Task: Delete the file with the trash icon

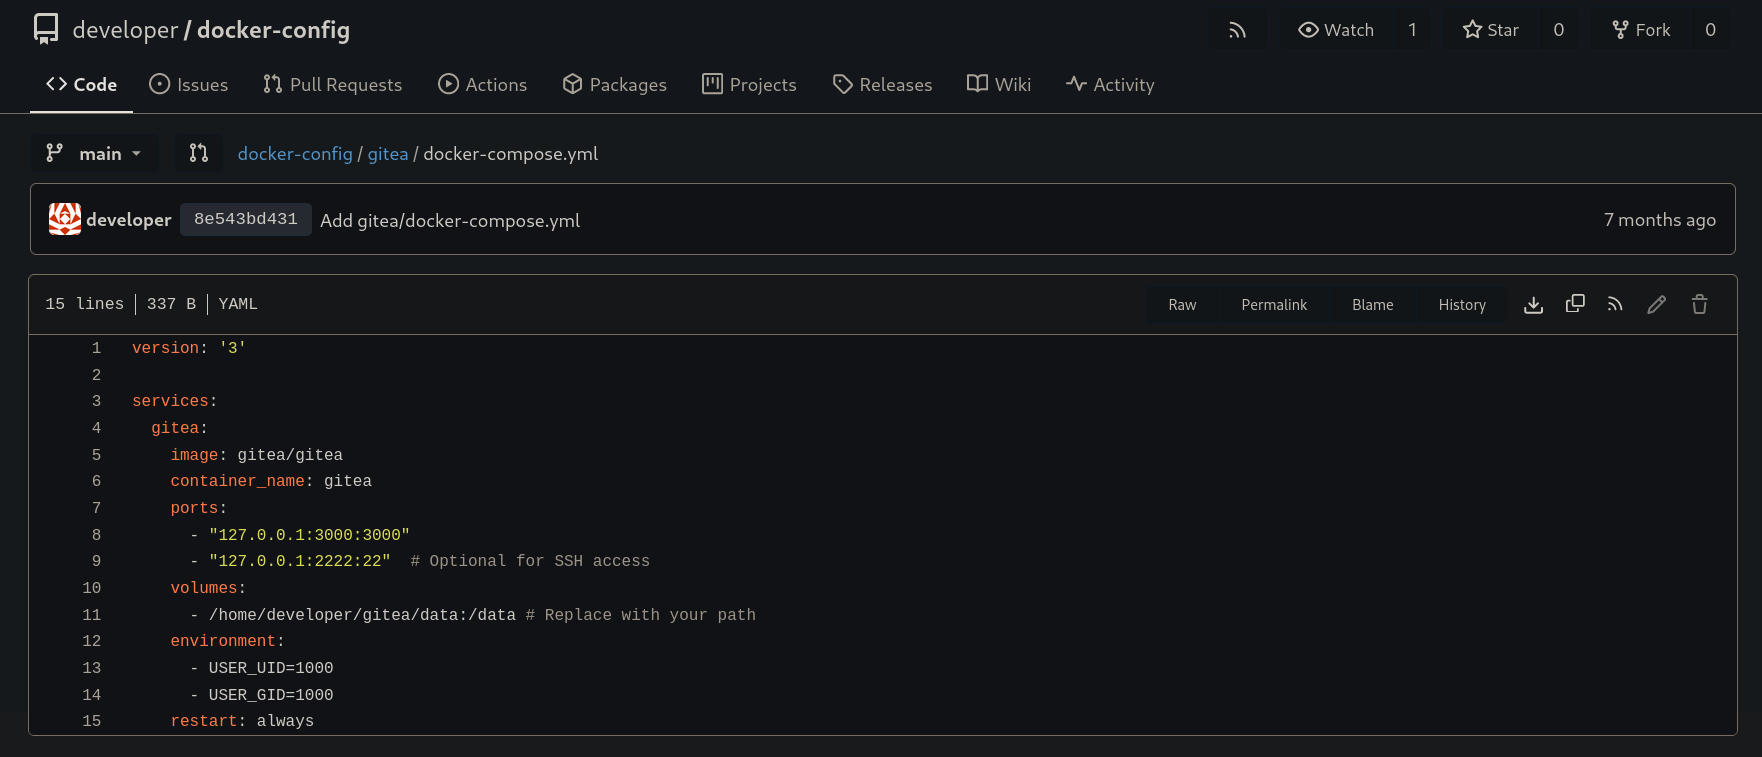Action: pyautogui.click(x=1699, y=304)
